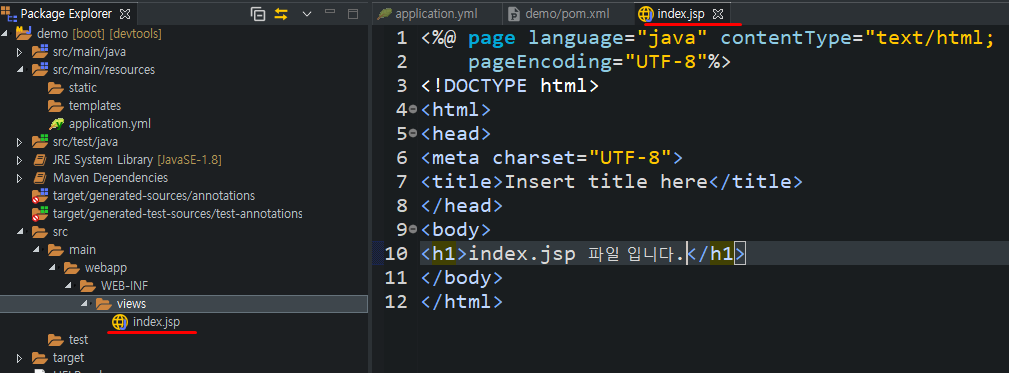Select the index.jsp editor tab
The image size is (1009, 373).
[x=682, y=14]
